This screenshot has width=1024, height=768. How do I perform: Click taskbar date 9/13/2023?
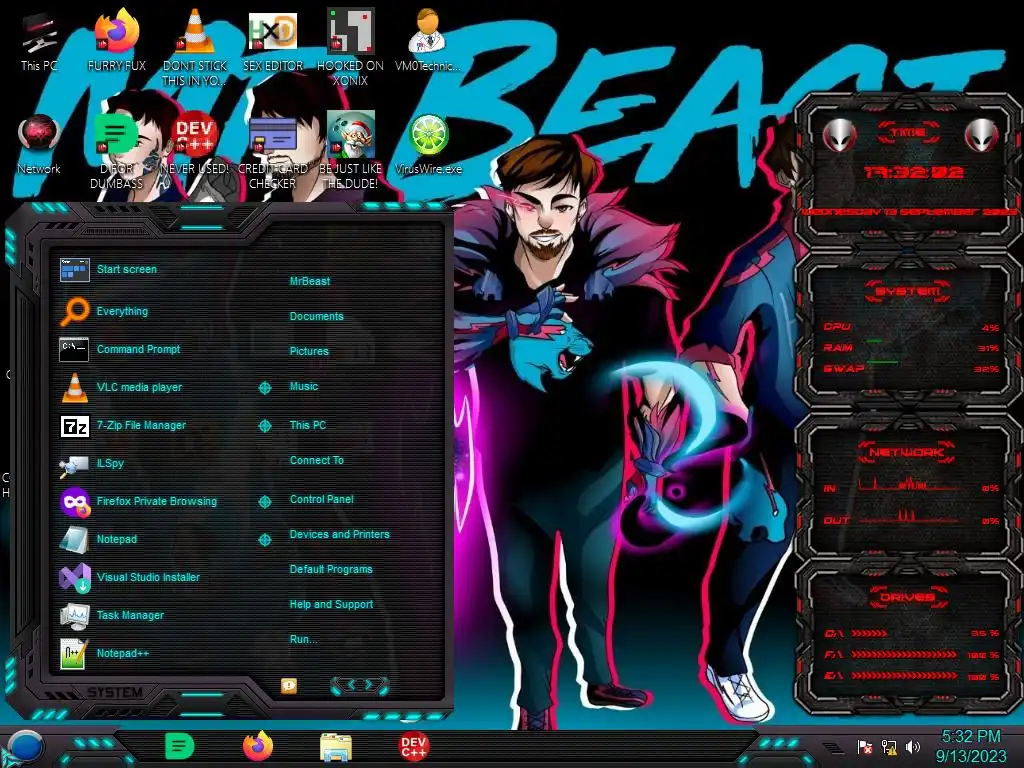click(x=971, y=757)
